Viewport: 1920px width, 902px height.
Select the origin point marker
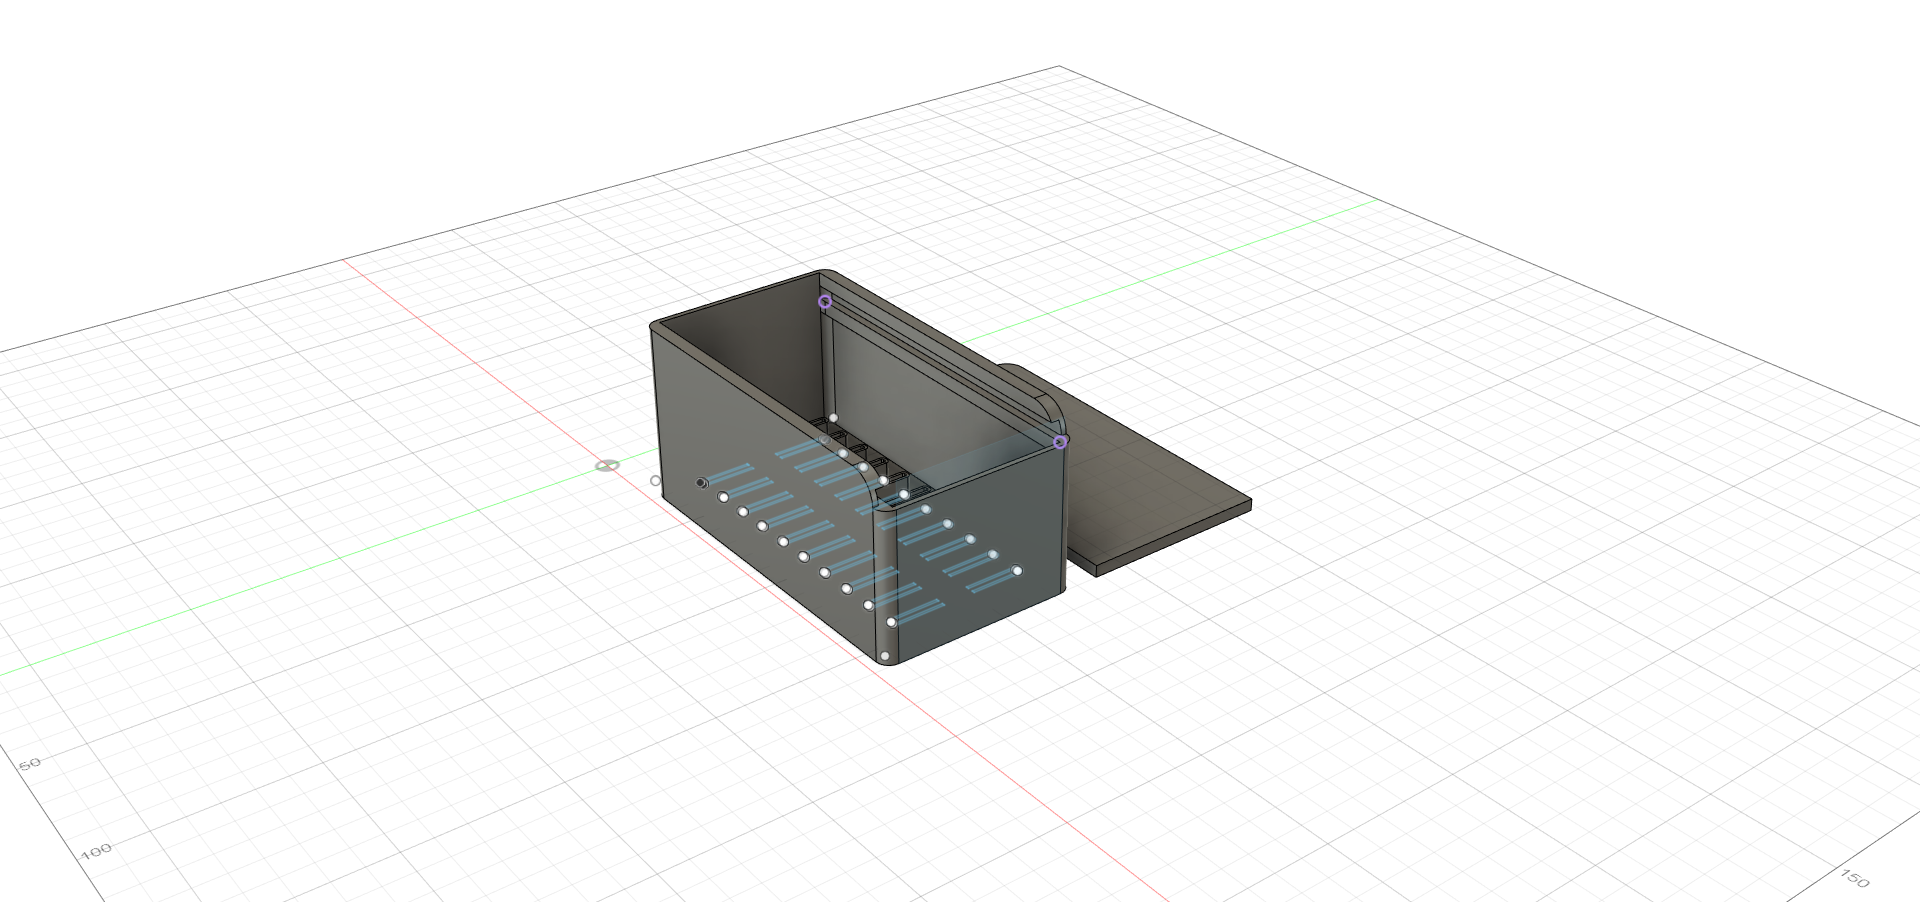[606, 466]
